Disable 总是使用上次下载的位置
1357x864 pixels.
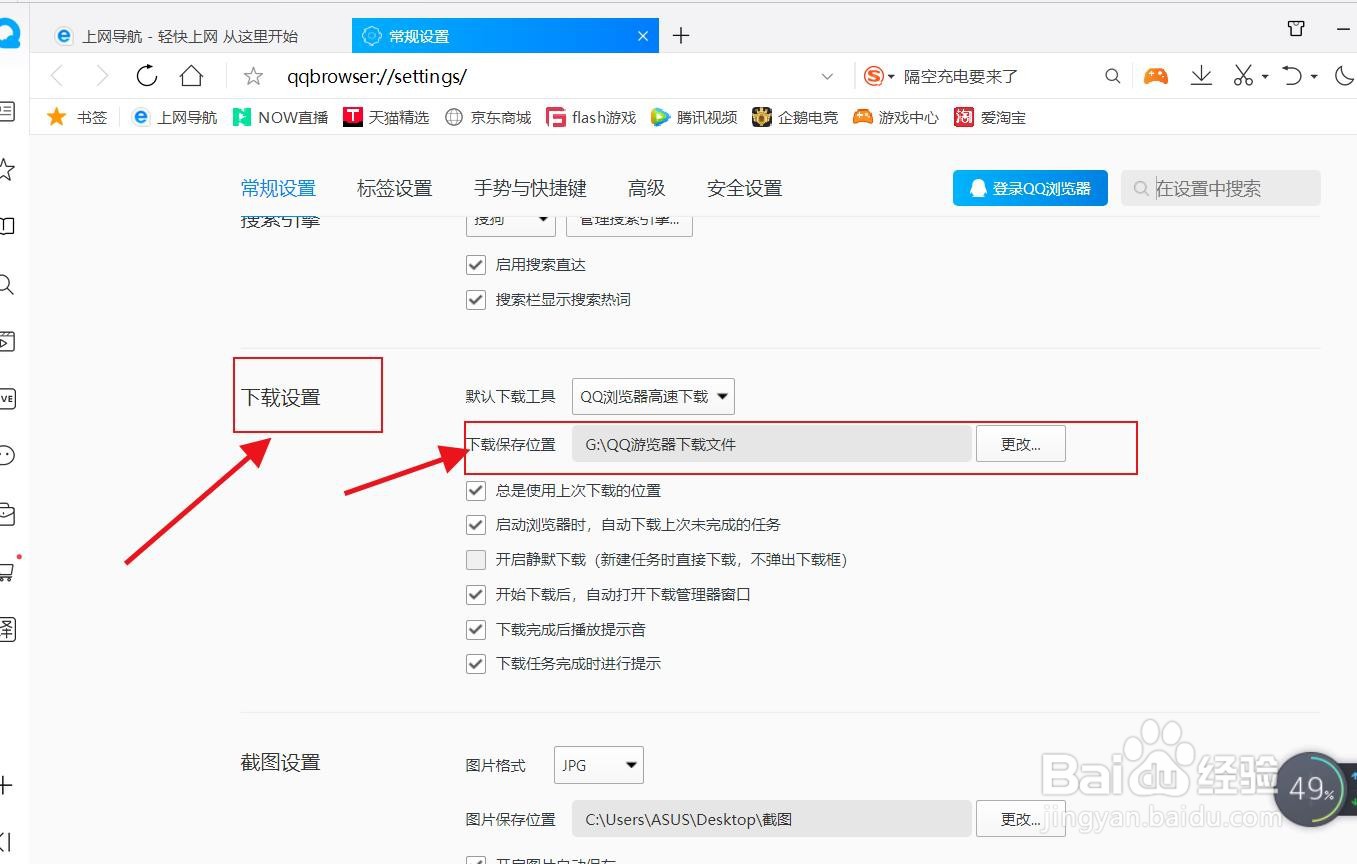click(x=475, y=490)
